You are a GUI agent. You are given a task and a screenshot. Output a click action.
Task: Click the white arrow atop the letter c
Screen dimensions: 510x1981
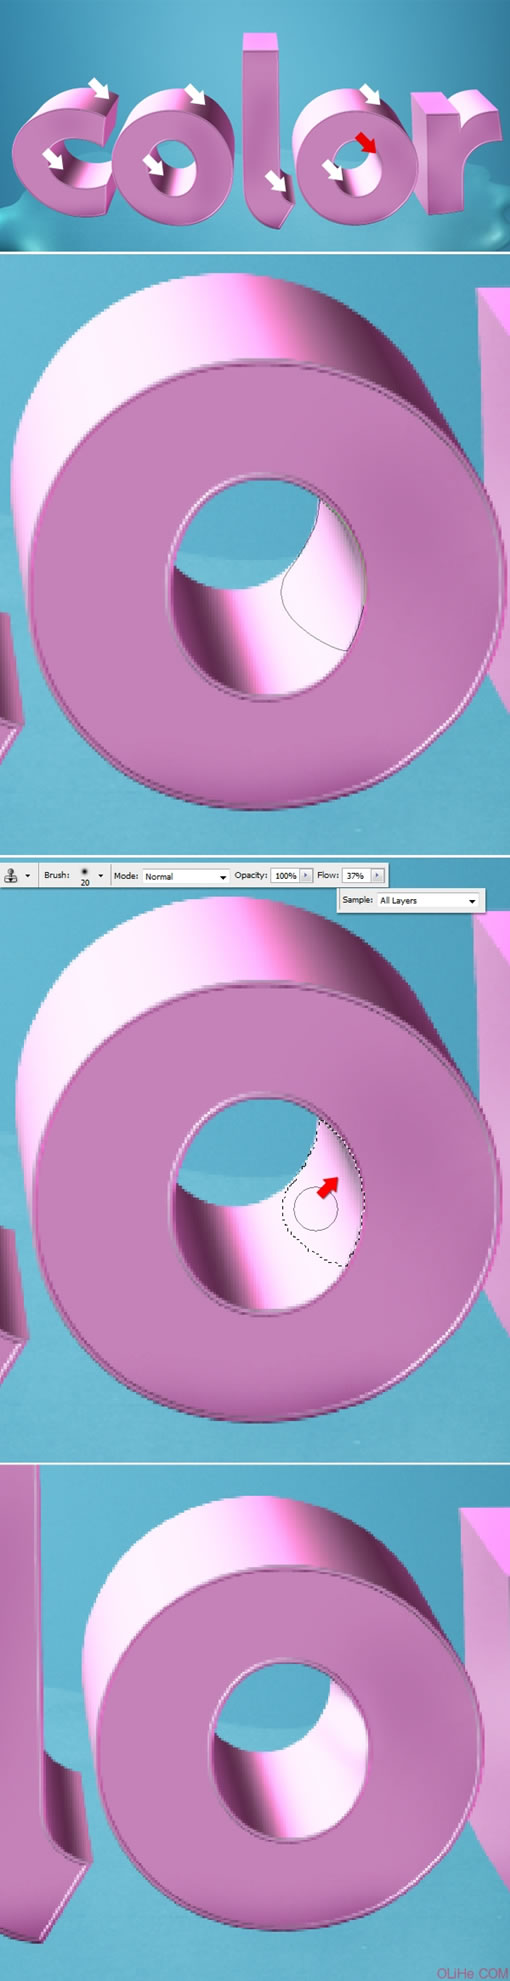(98, 87)
